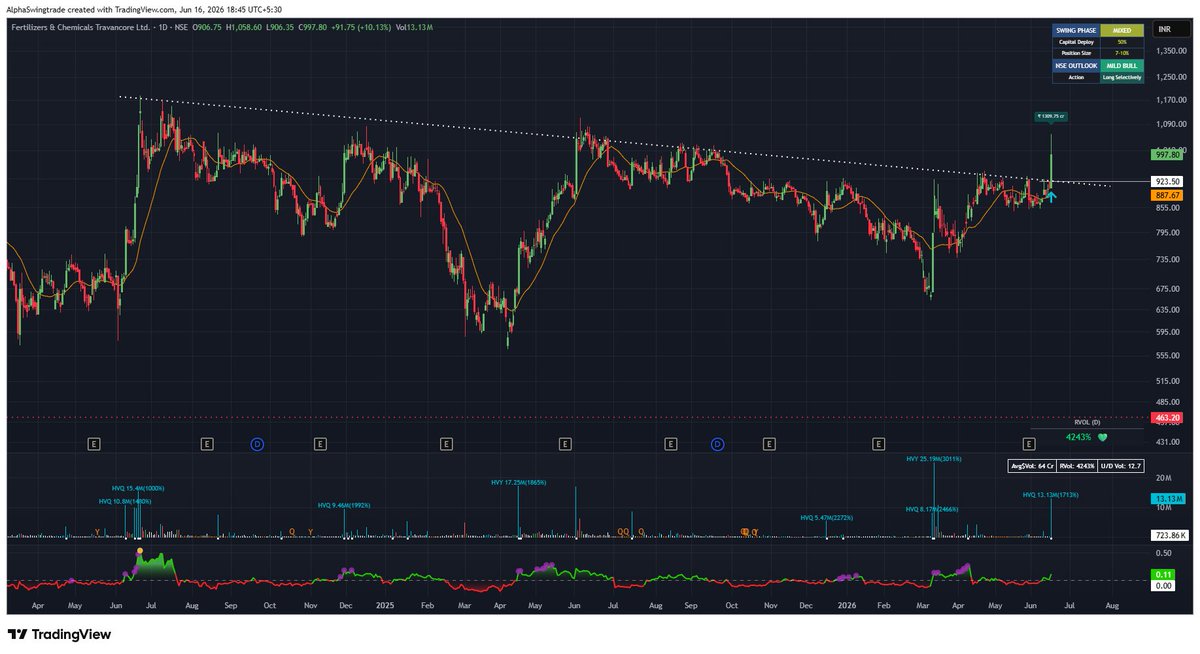Click the U/D Vol: 12.7 stat box
This screenshot has height=654, width=1200.
(1119, 466)
